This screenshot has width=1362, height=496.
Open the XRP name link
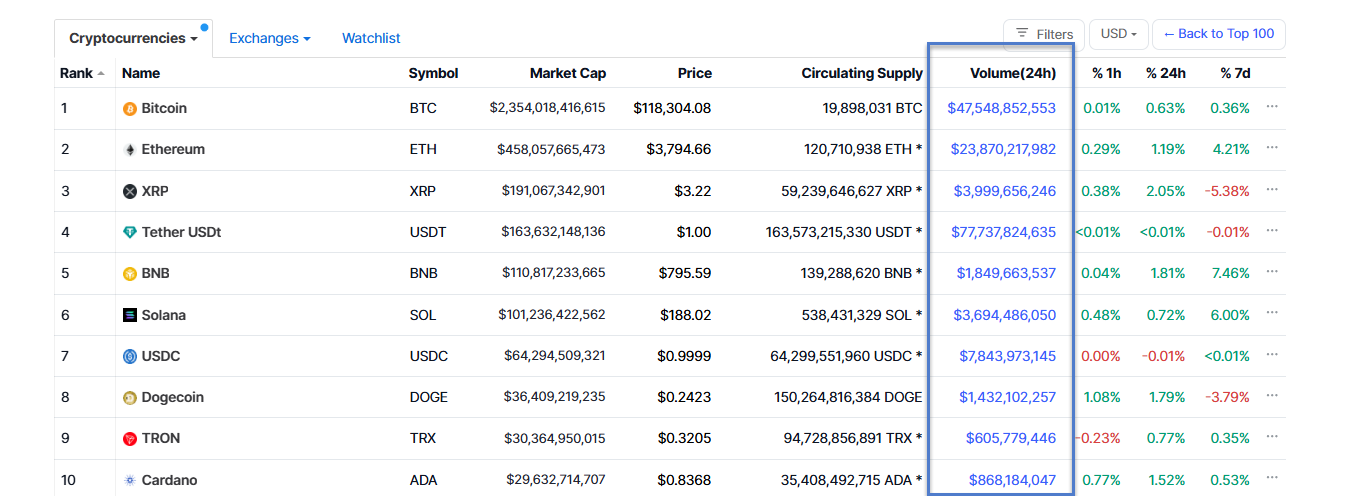(156, 191)
